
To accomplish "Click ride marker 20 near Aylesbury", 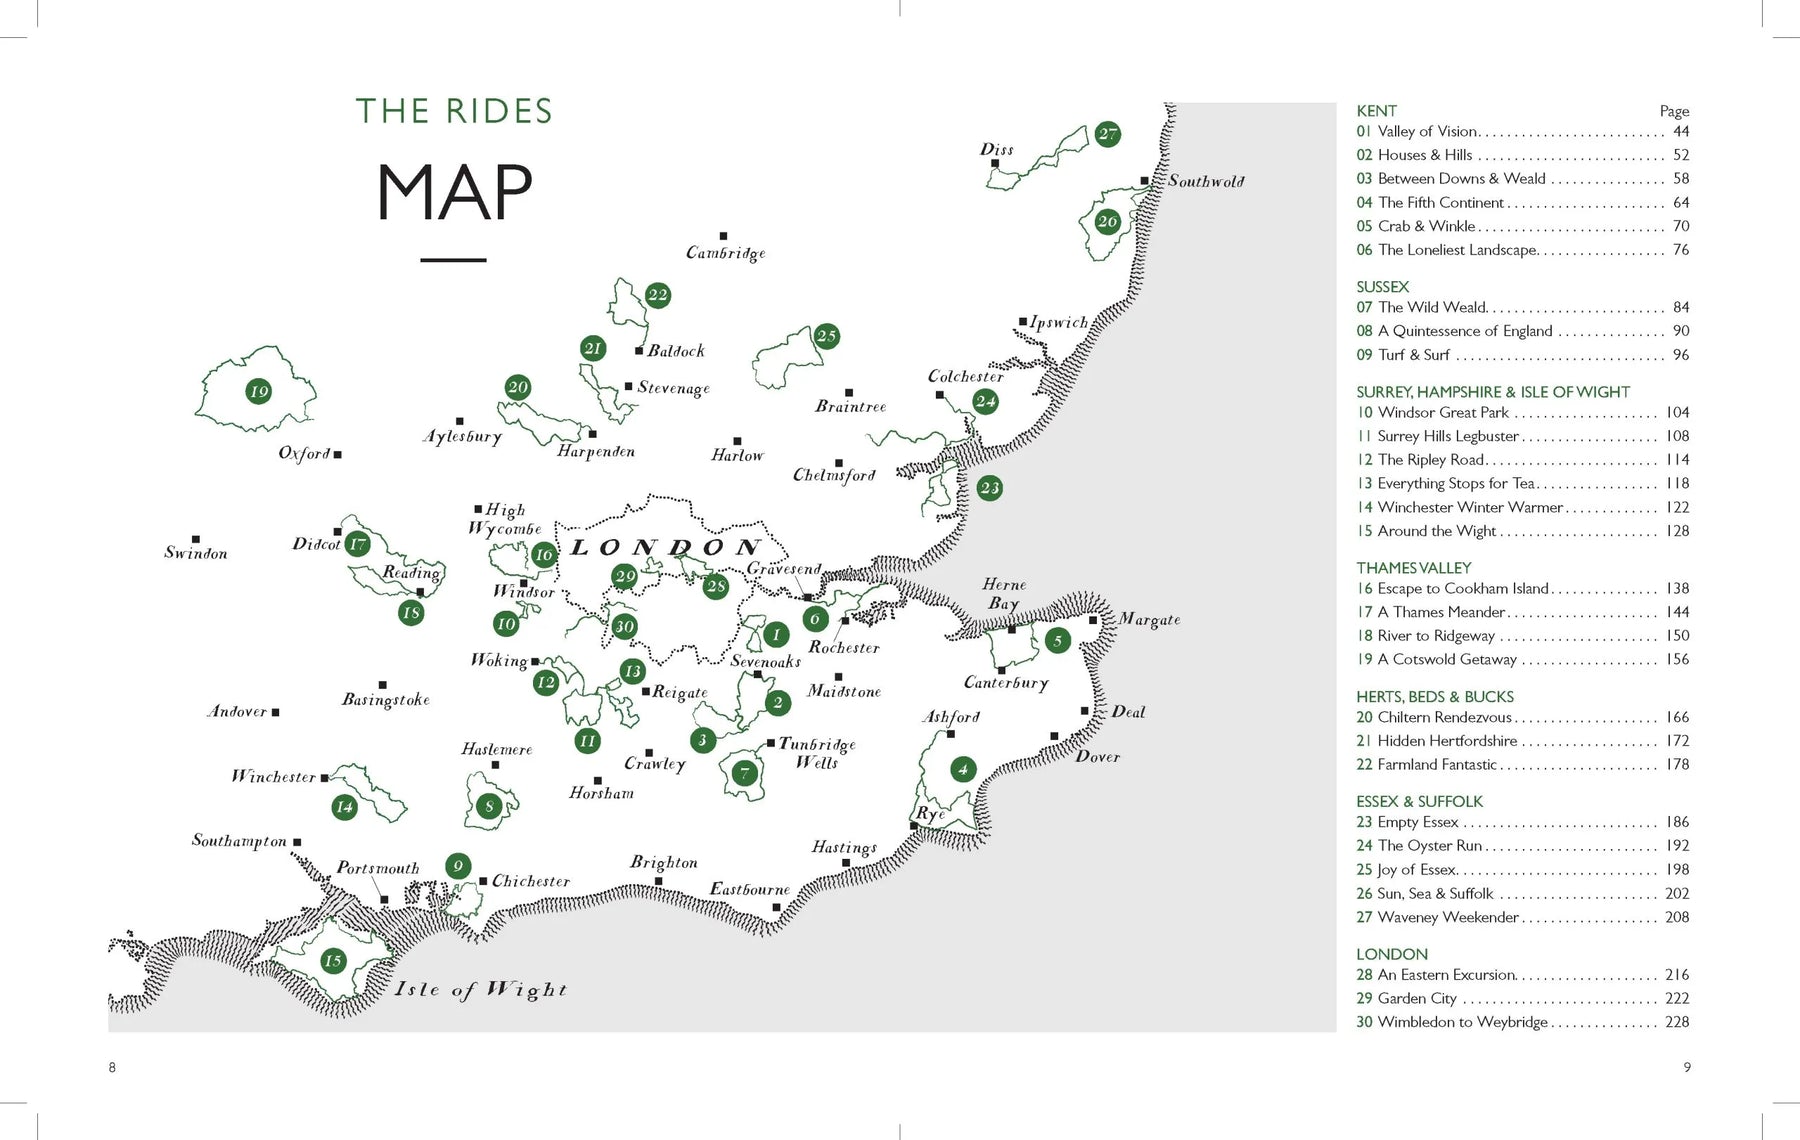I will 517,387.
